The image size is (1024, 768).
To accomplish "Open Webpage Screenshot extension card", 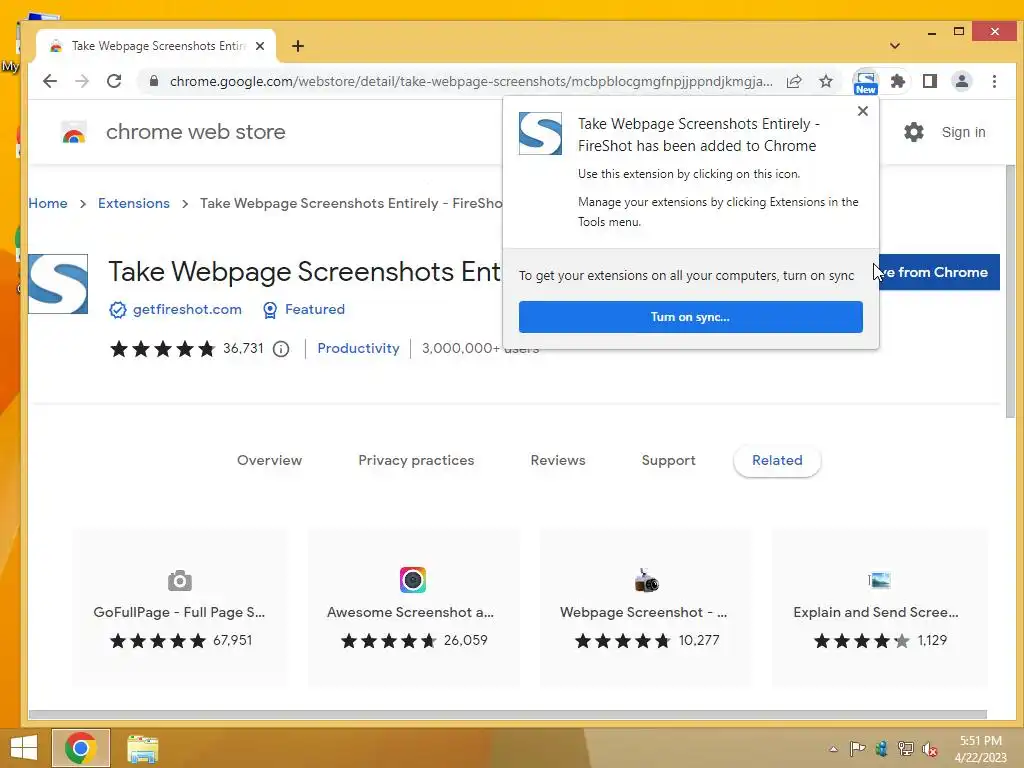I will pyautogui.click(x=645, y=607).
